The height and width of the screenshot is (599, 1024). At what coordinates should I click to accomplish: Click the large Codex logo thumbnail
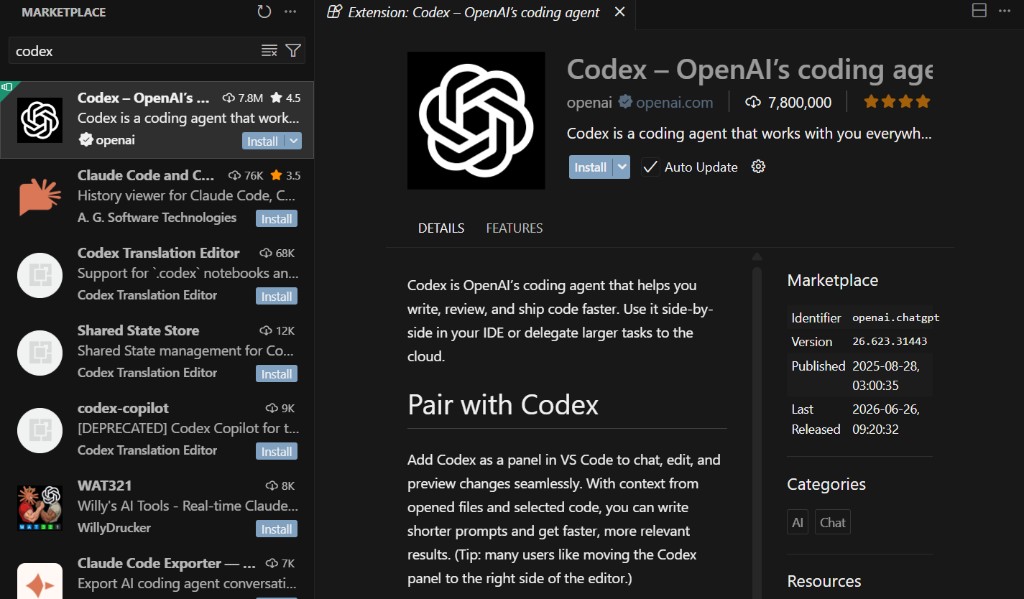pyautogui.click(x=476, y=121)
